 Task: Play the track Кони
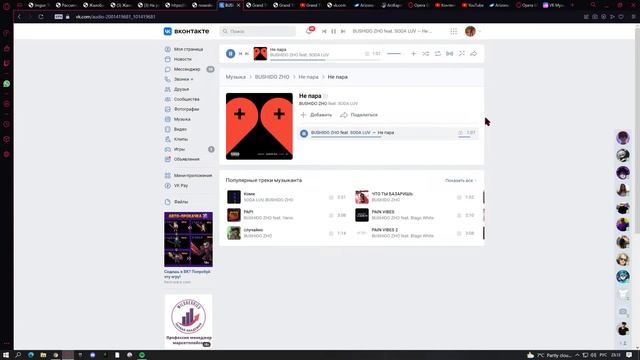(234, 197)
